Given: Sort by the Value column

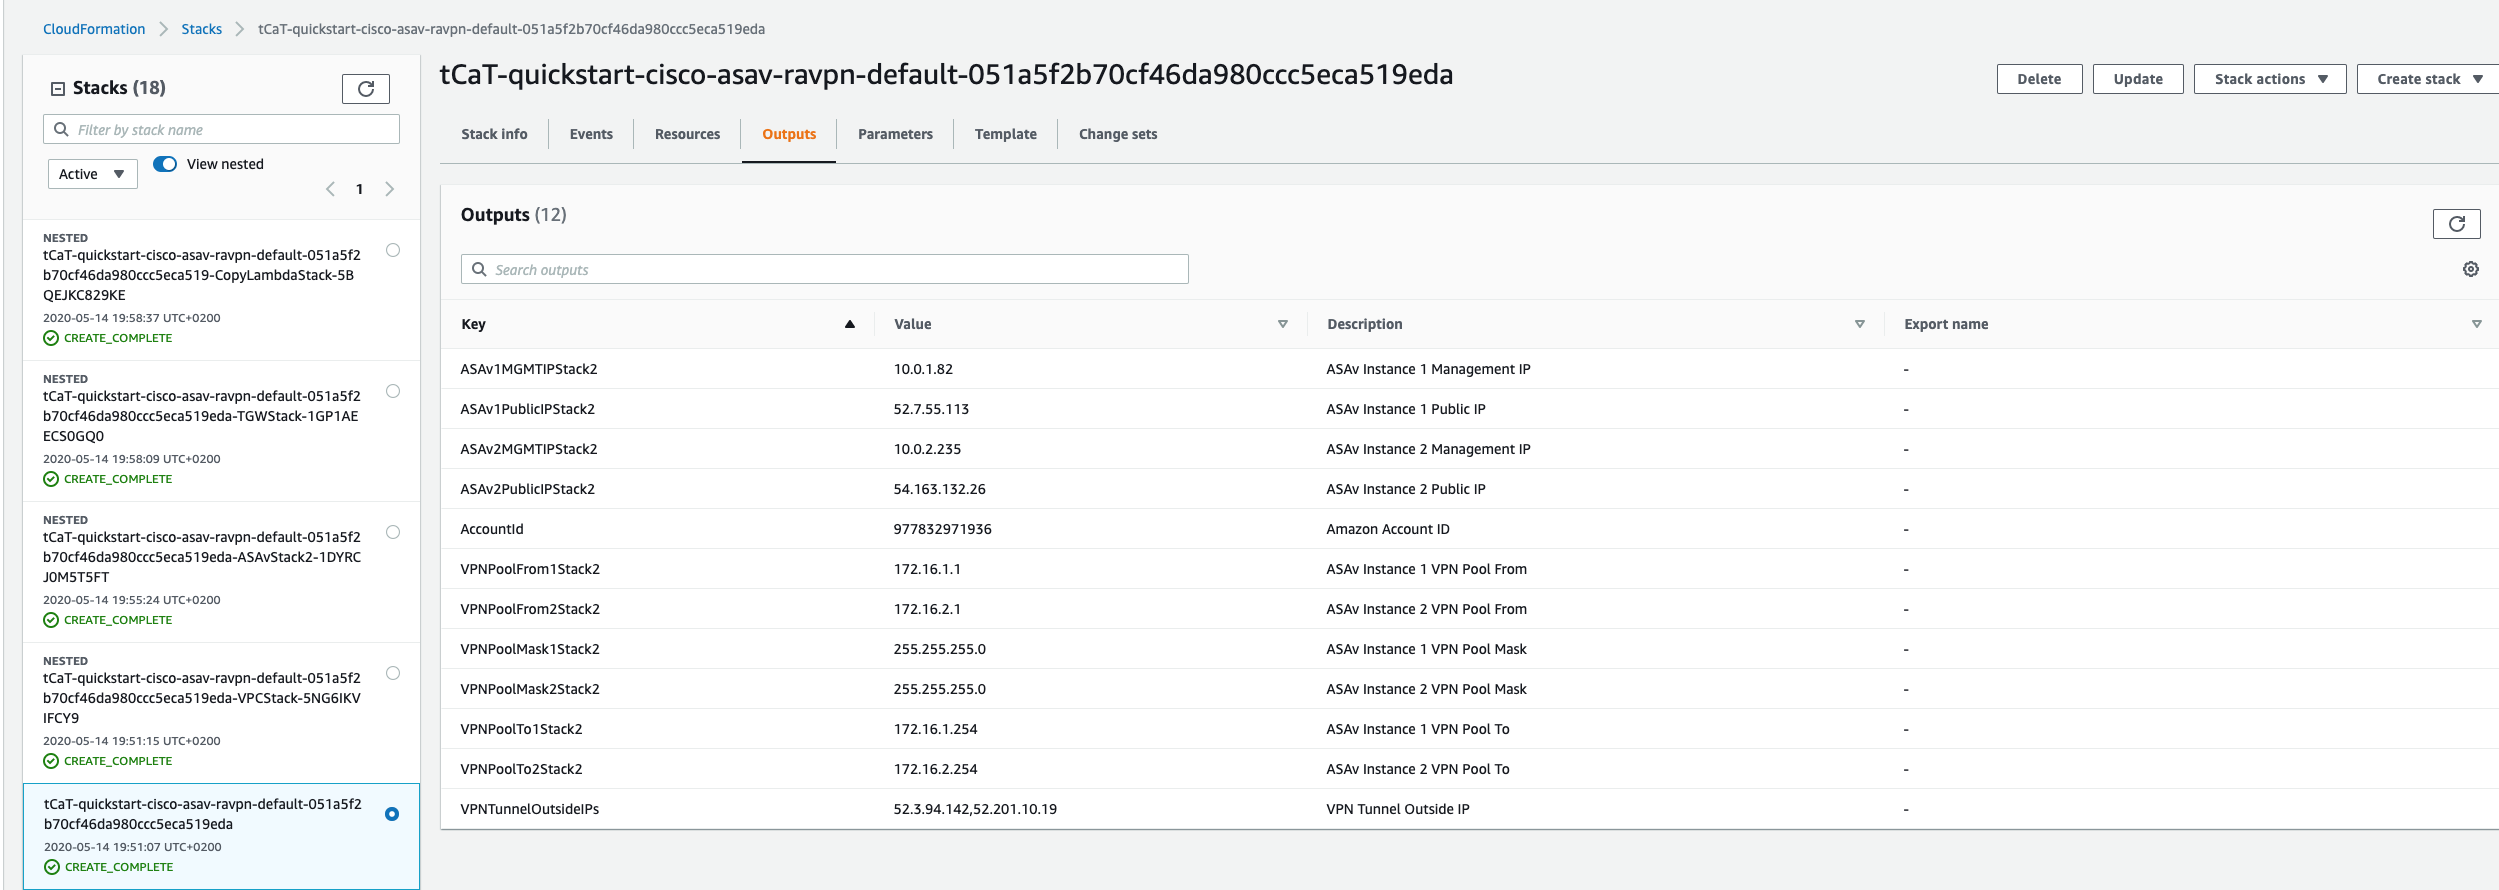Looking at the screenshot, I should [1282, 324].
